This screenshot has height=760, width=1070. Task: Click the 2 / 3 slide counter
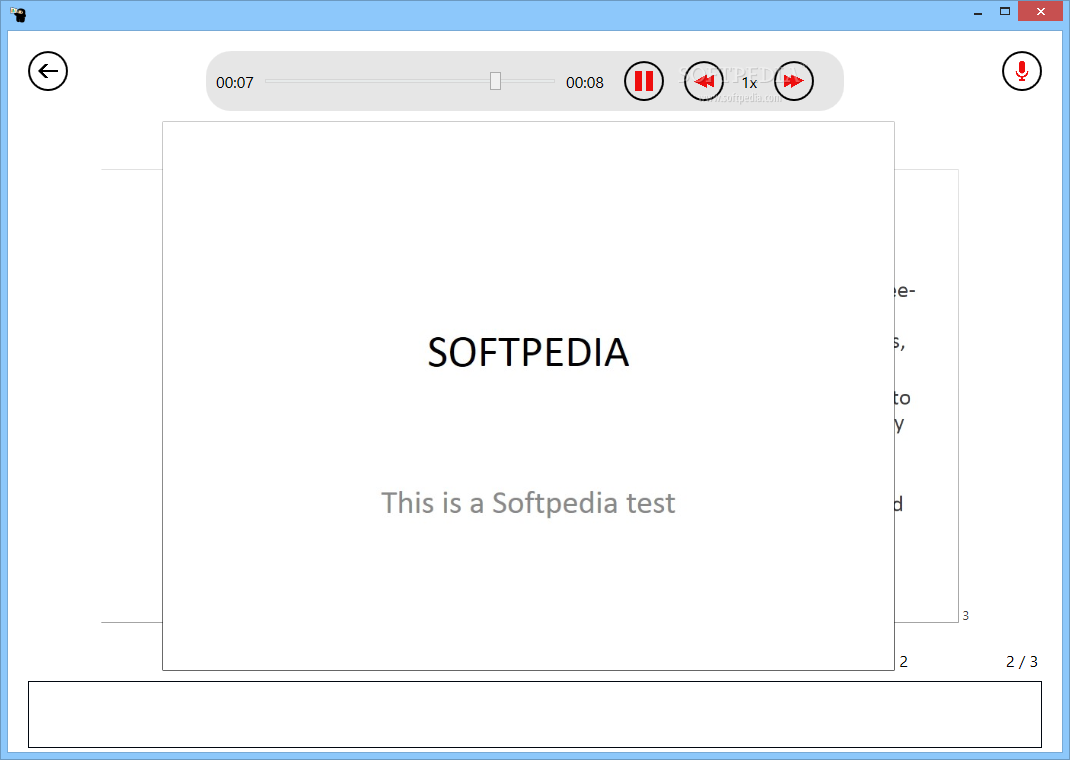coord(1022,662)
